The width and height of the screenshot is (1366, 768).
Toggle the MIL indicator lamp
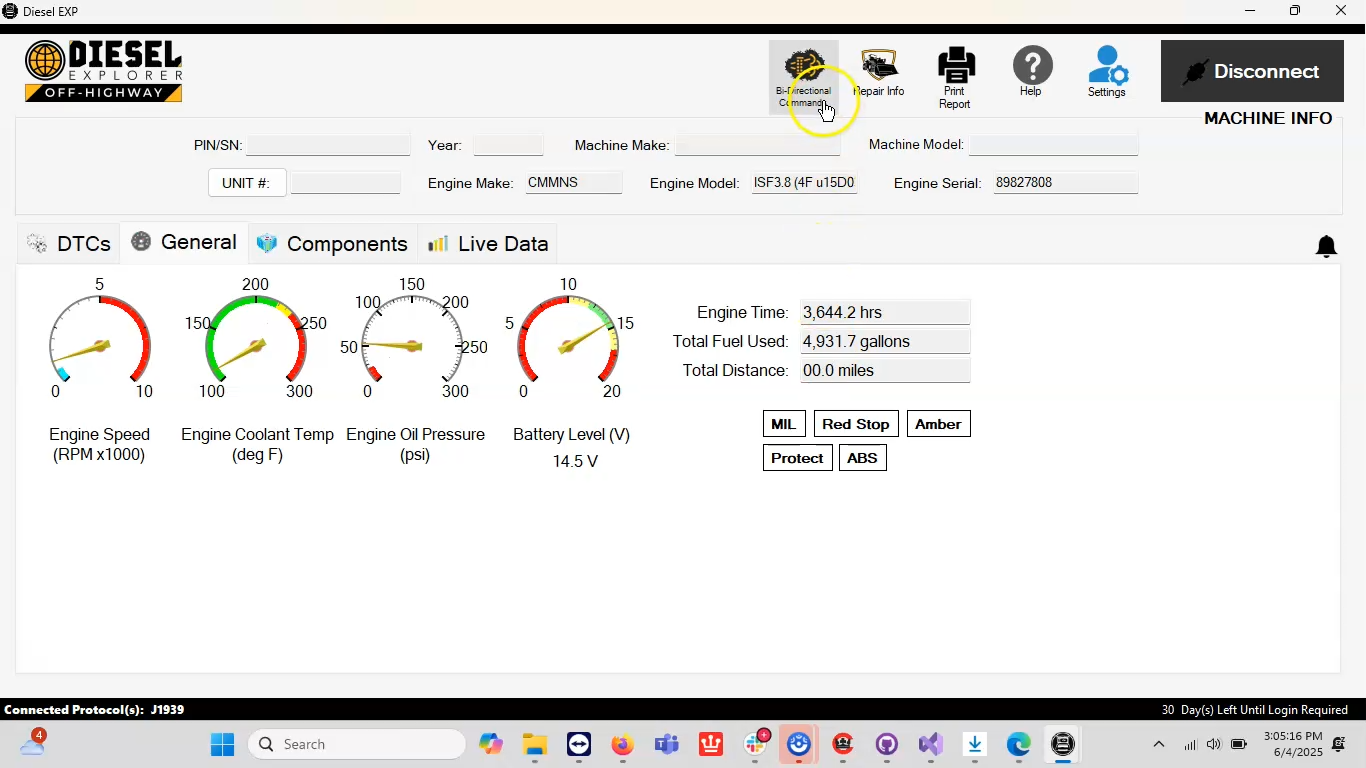(784, 423)
